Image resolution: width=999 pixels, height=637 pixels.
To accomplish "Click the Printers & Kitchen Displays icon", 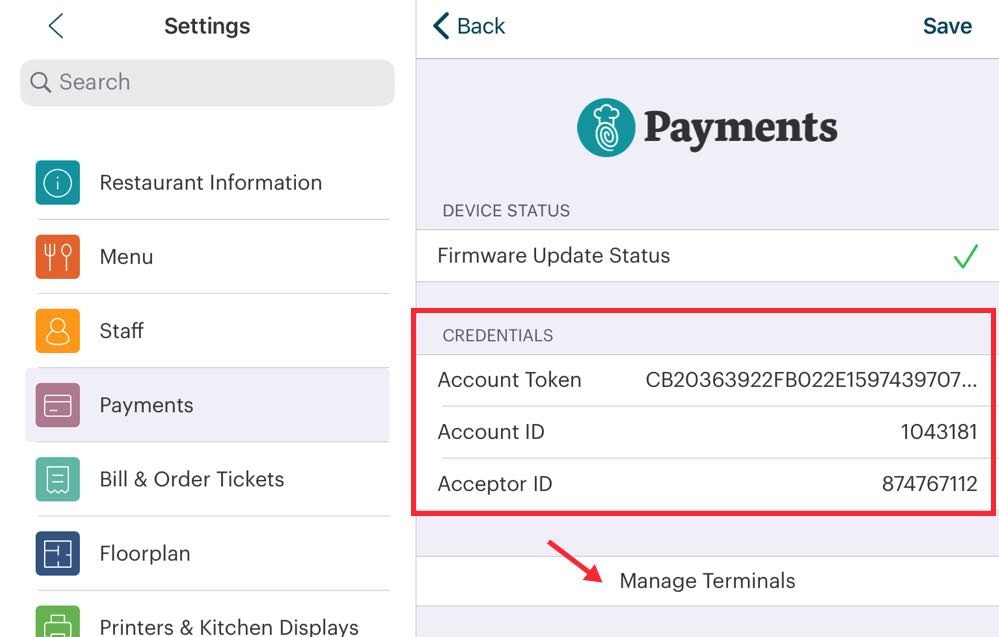I will tap(58, 622).
